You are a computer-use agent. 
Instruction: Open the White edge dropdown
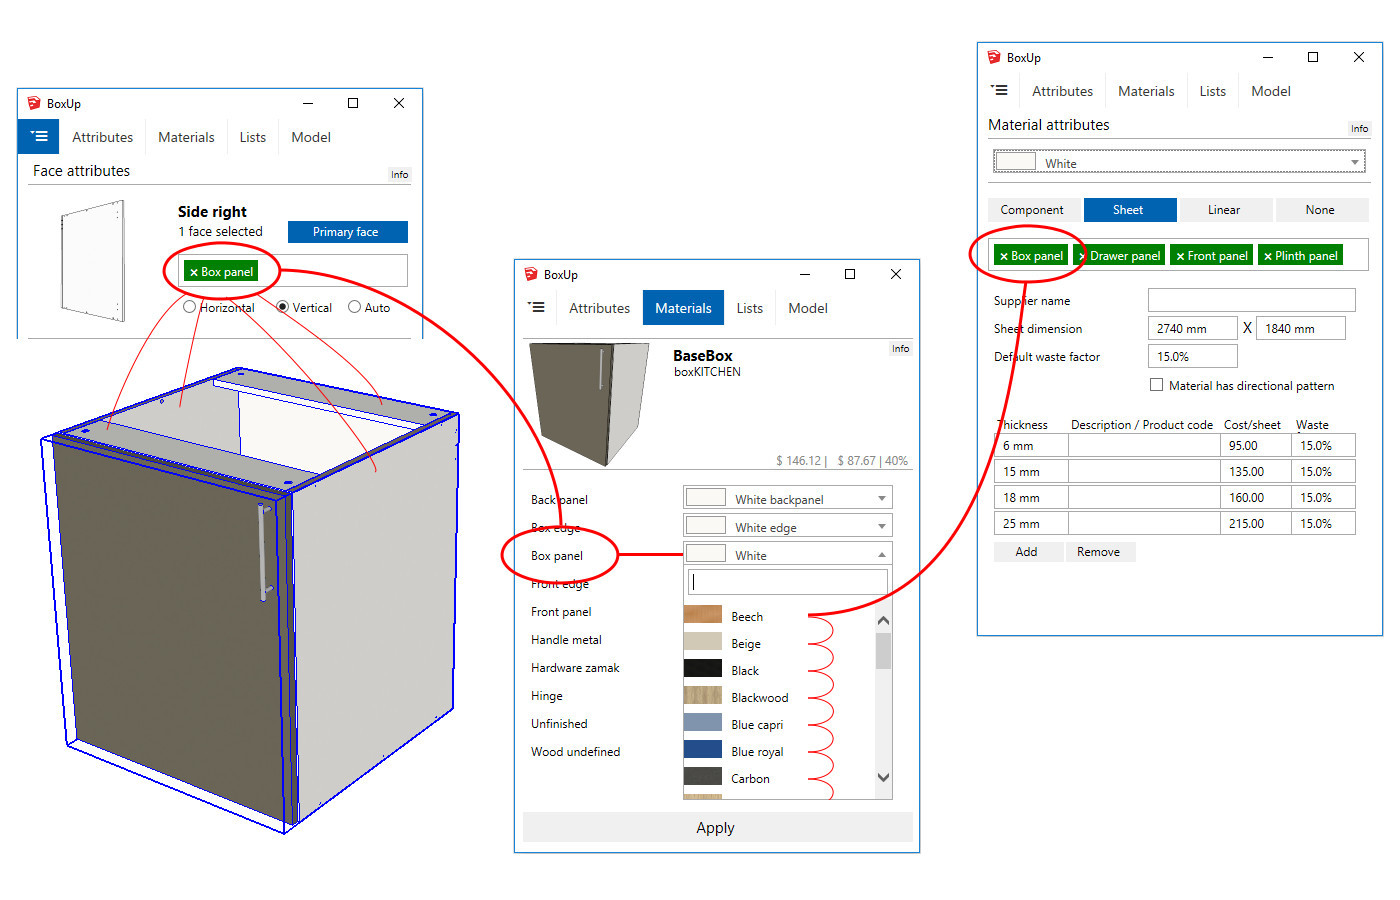click(881, 525)
